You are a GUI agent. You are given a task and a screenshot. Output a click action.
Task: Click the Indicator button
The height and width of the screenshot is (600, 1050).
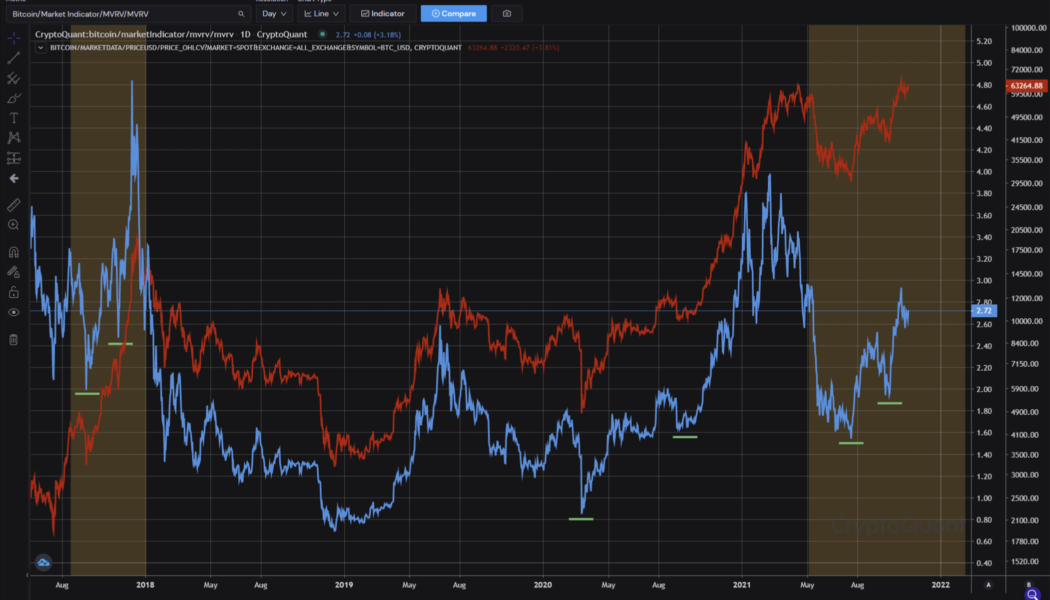(381, 13)
